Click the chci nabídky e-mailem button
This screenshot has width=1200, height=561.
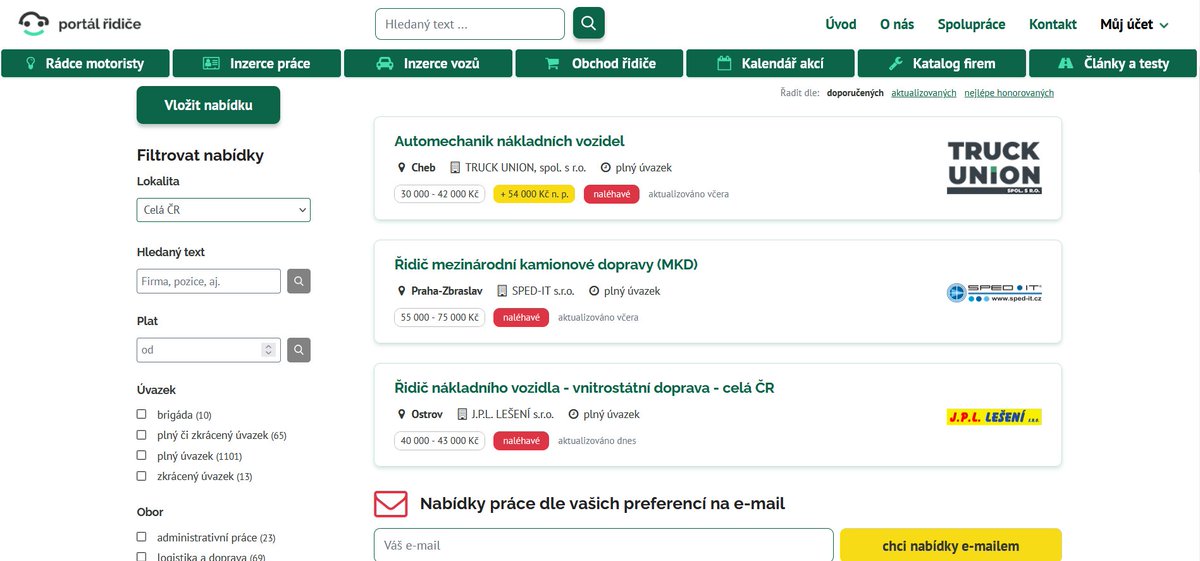(951, 546)
